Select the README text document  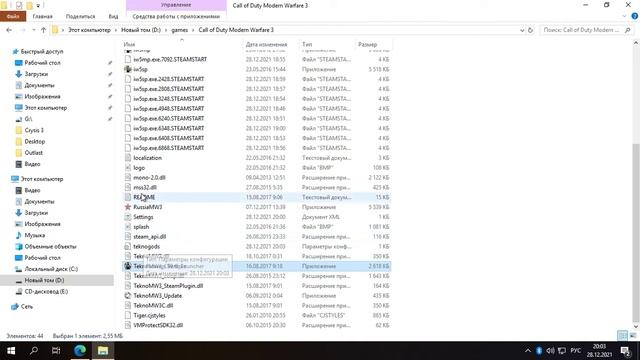point(144,197)
